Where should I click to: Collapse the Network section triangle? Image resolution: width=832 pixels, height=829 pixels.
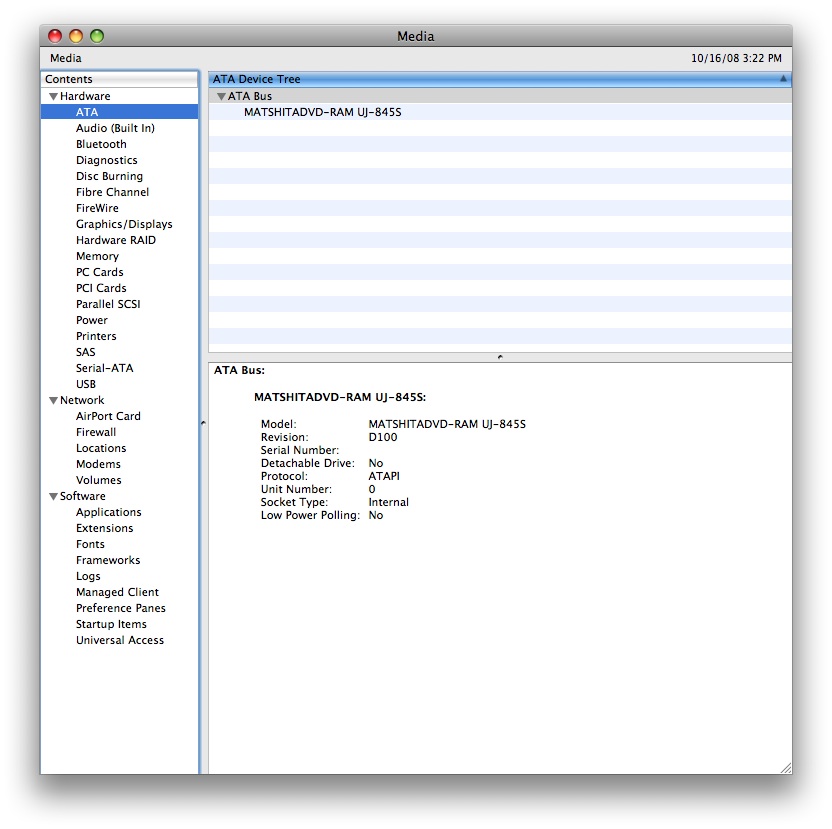(53, 401)
